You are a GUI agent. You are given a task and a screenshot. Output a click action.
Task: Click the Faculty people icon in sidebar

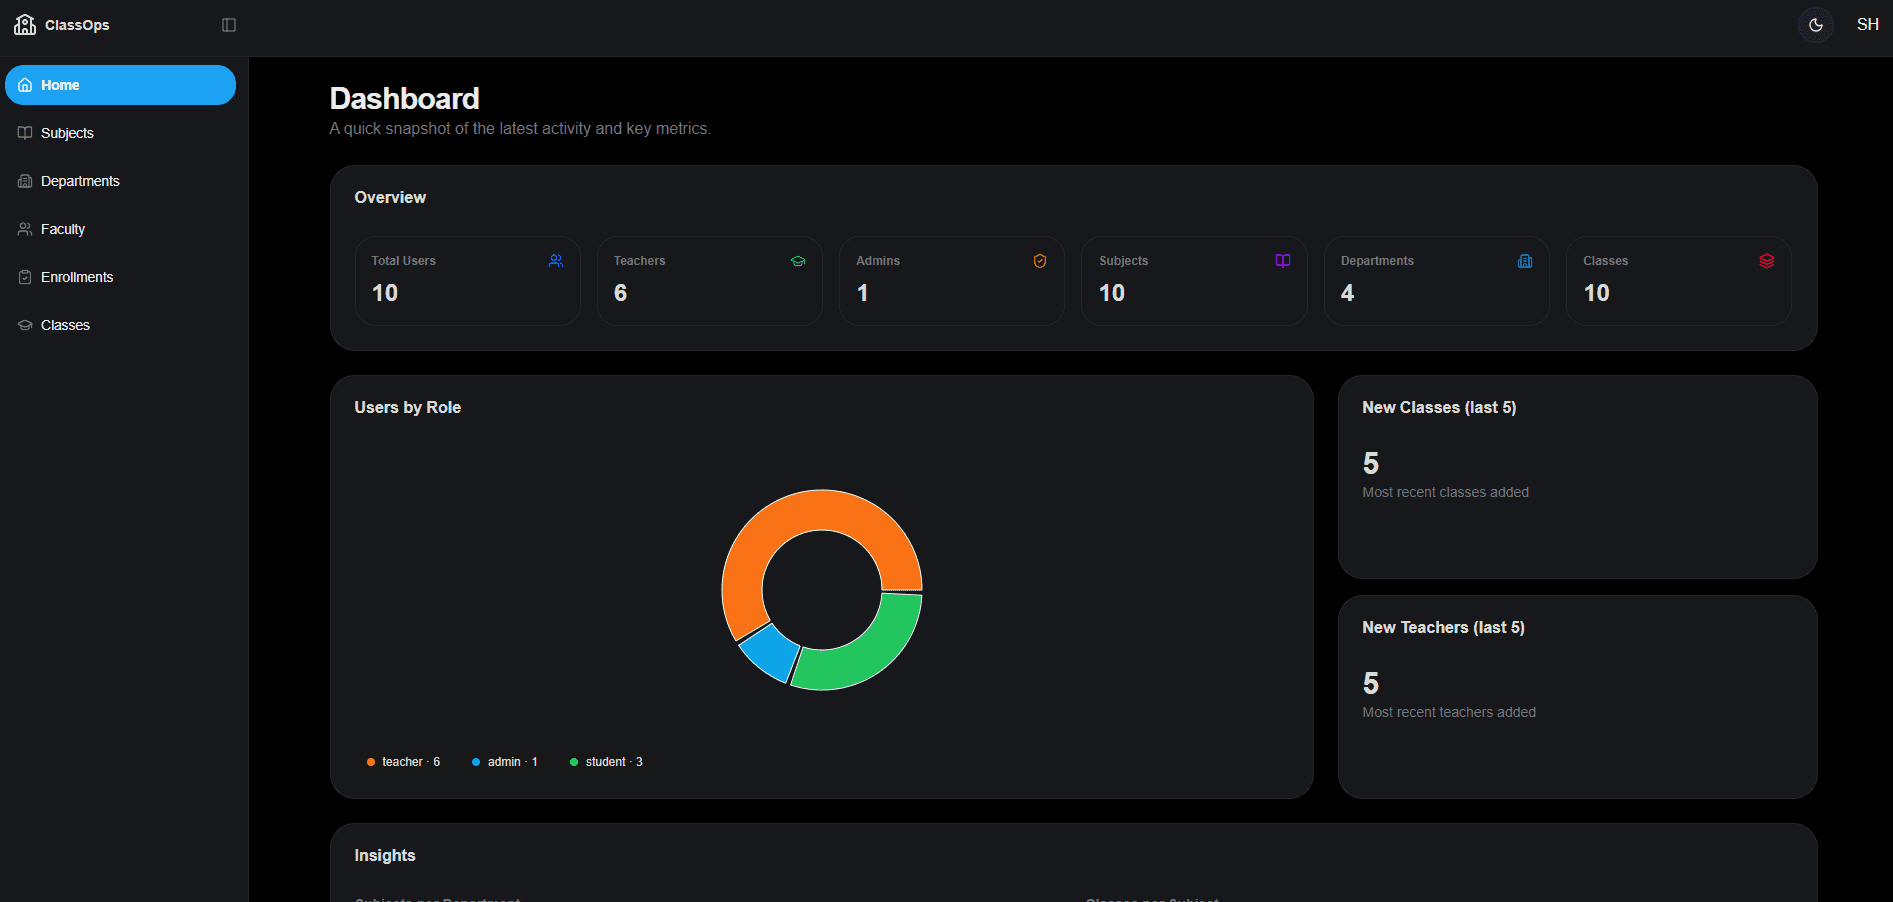[x=25, y=229]
